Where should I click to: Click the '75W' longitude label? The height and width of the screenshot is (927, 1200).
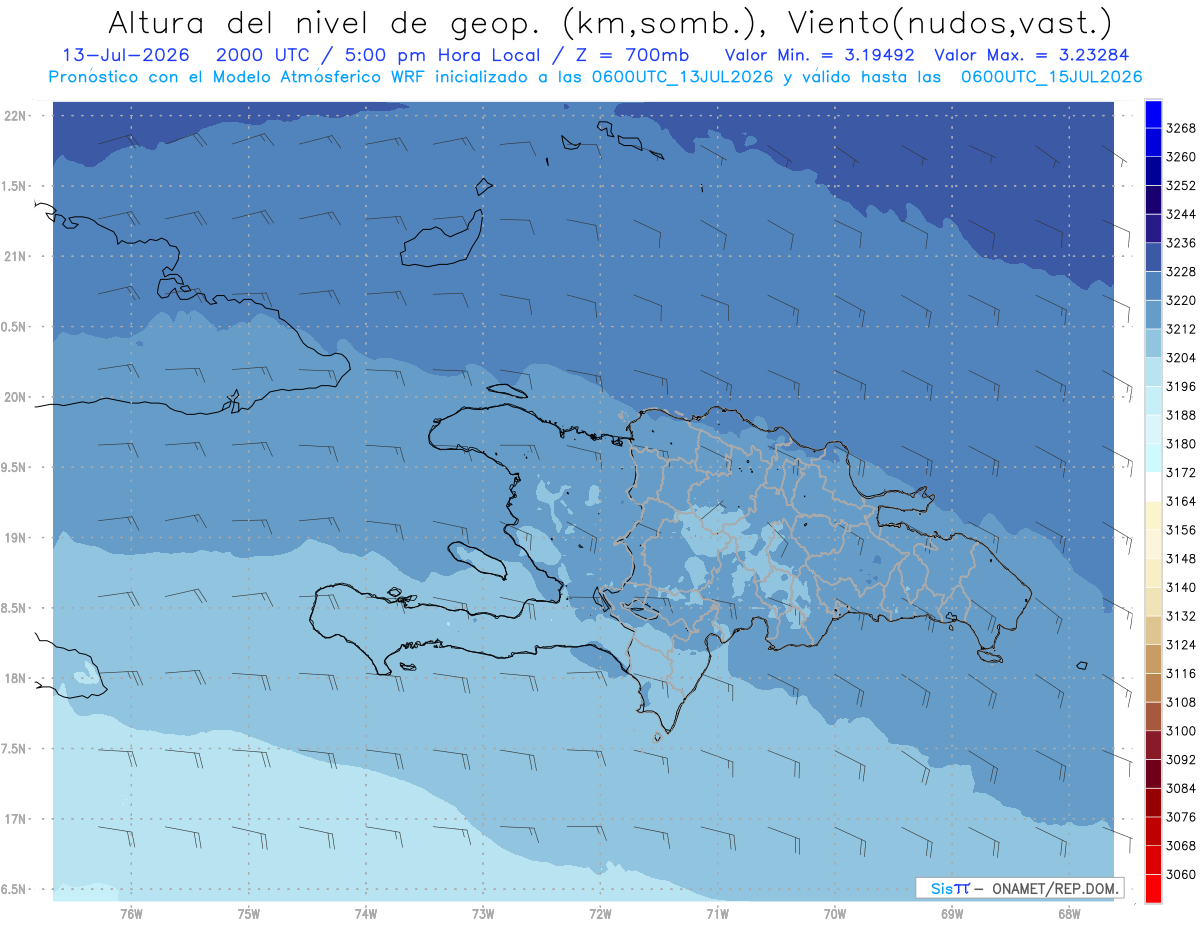pos(248,913)
